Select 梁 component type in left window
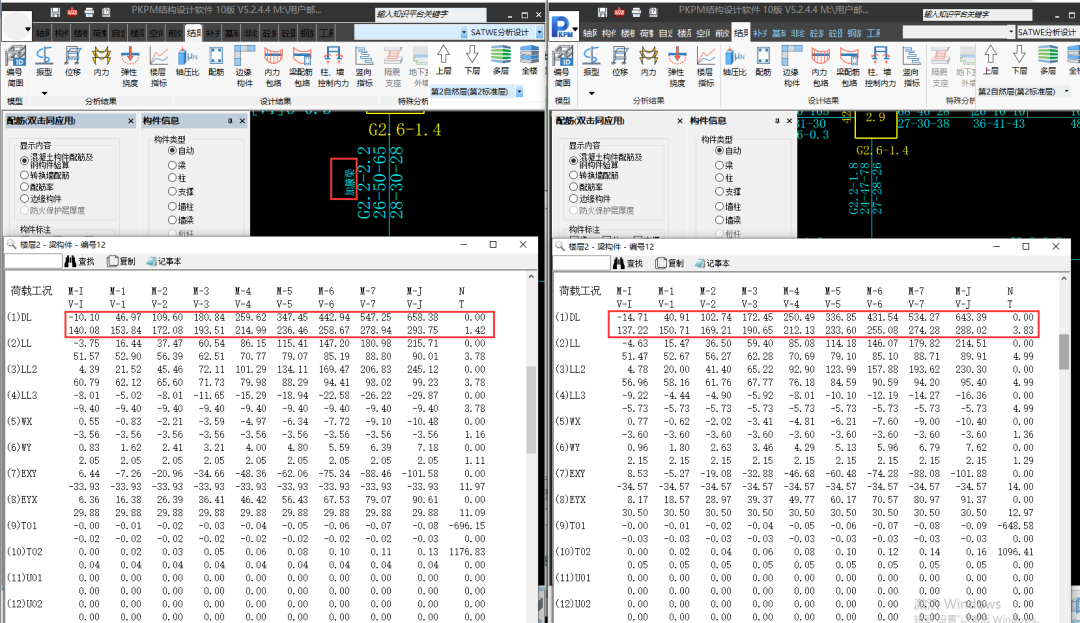The image size is (1080, 623). [172, 165]
